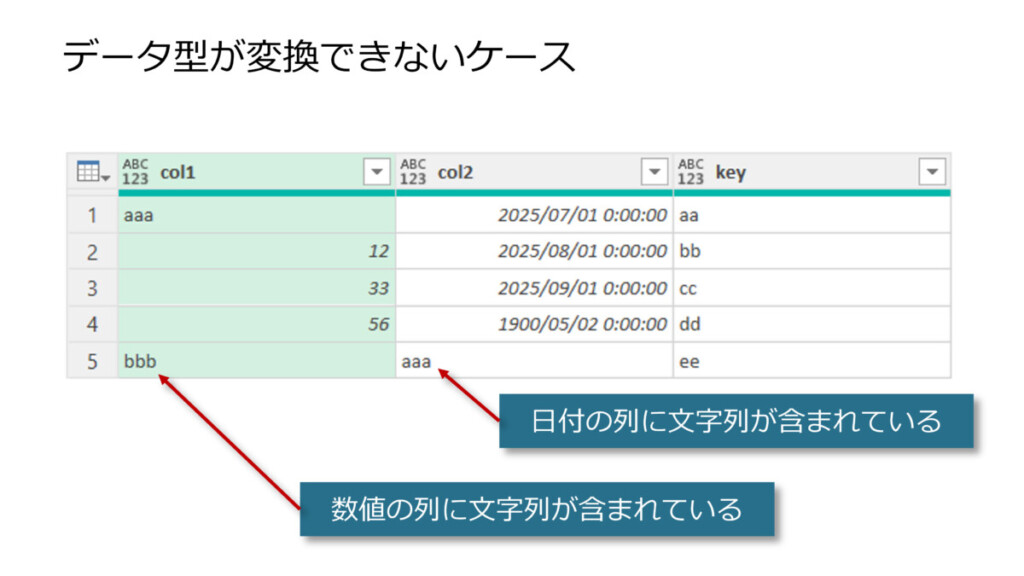Viewport: 1024px width, 576px height.
Task: Select the 'ee' cell in the key column
Action: (x=689, y=362)
